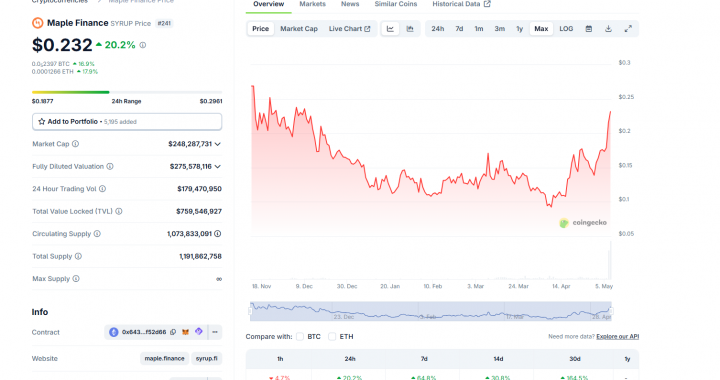
Task: Expand Fully Diluted Valuation chevron
Action: pos(218,167)
